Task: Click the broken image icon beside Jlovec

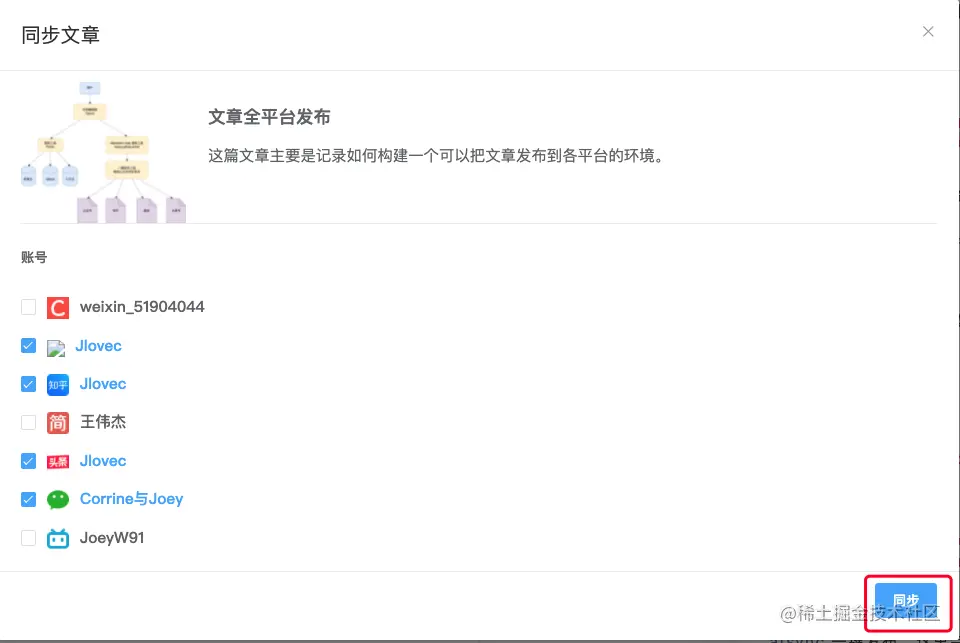Action: tap(56, 348)
